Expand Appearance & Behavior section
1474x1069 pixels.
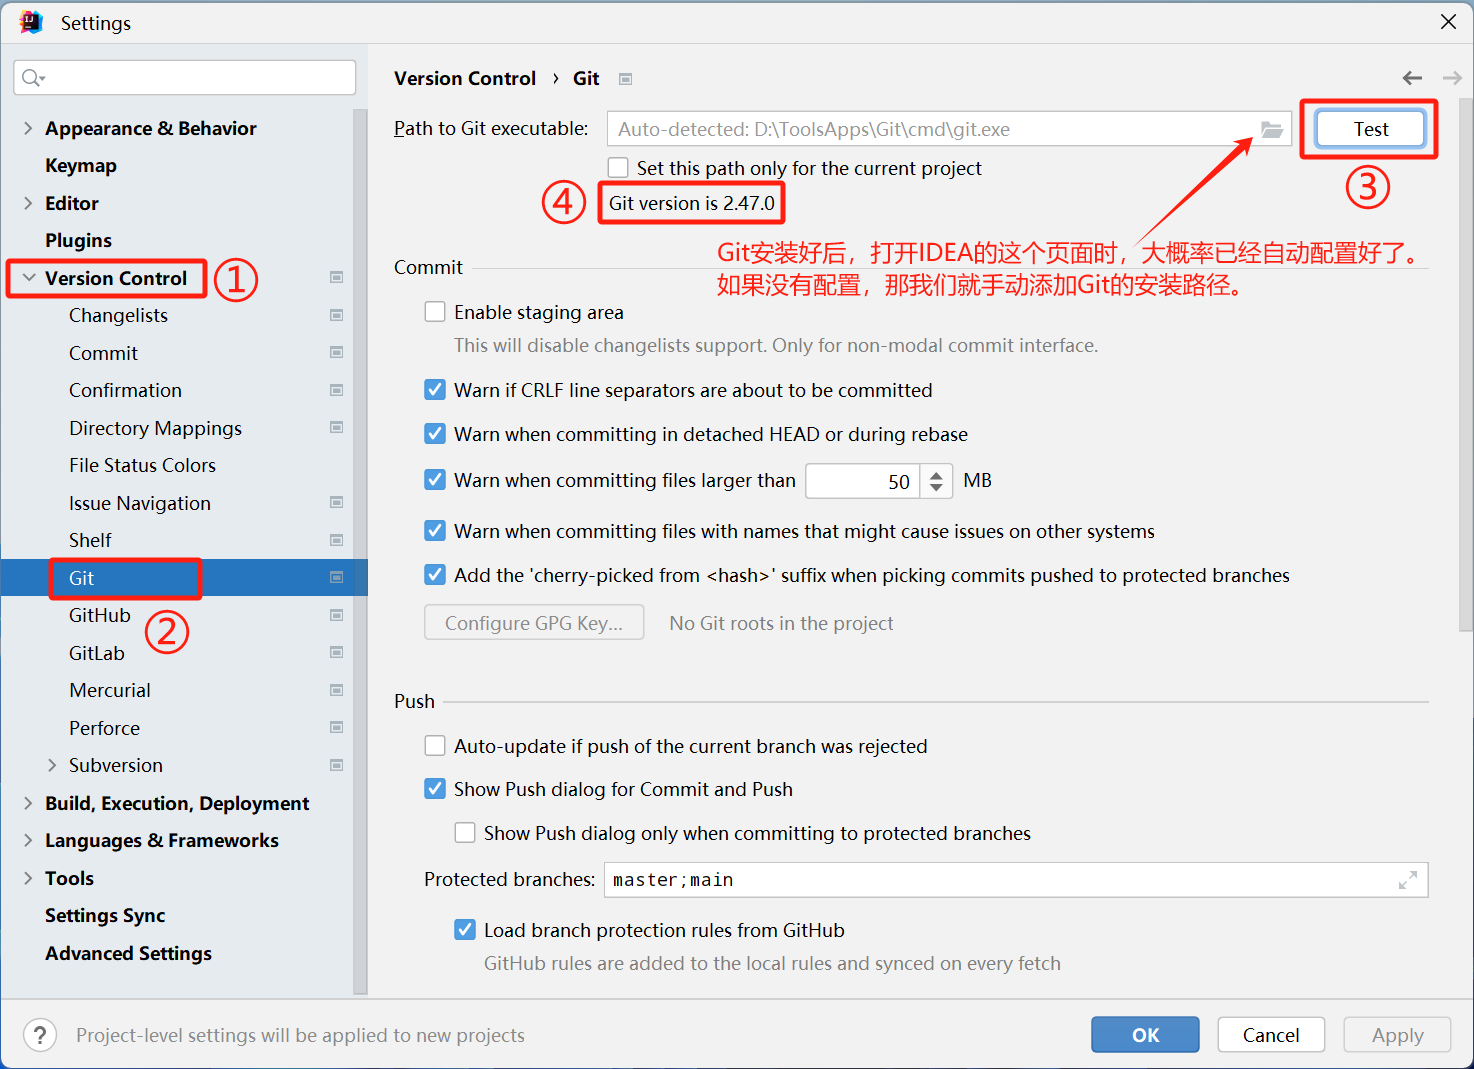(28, 128)
